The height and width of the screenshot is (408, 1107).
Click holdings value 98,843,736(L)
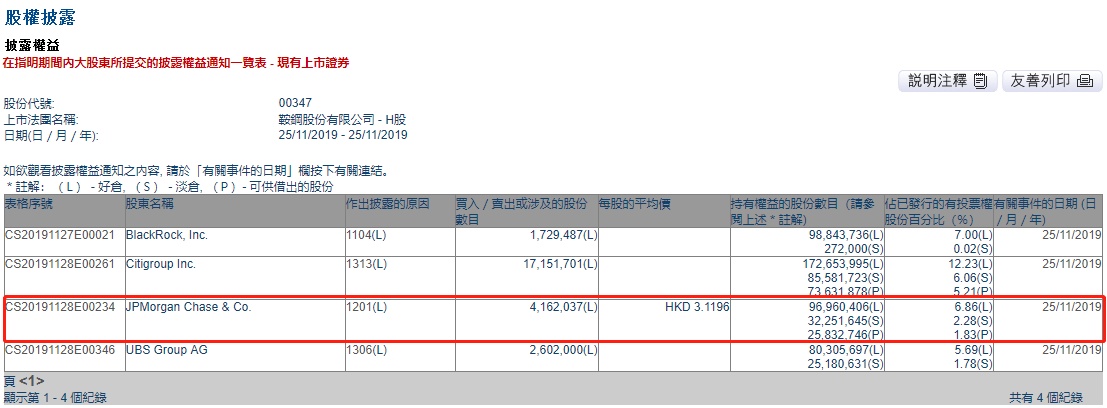(845, 234)
